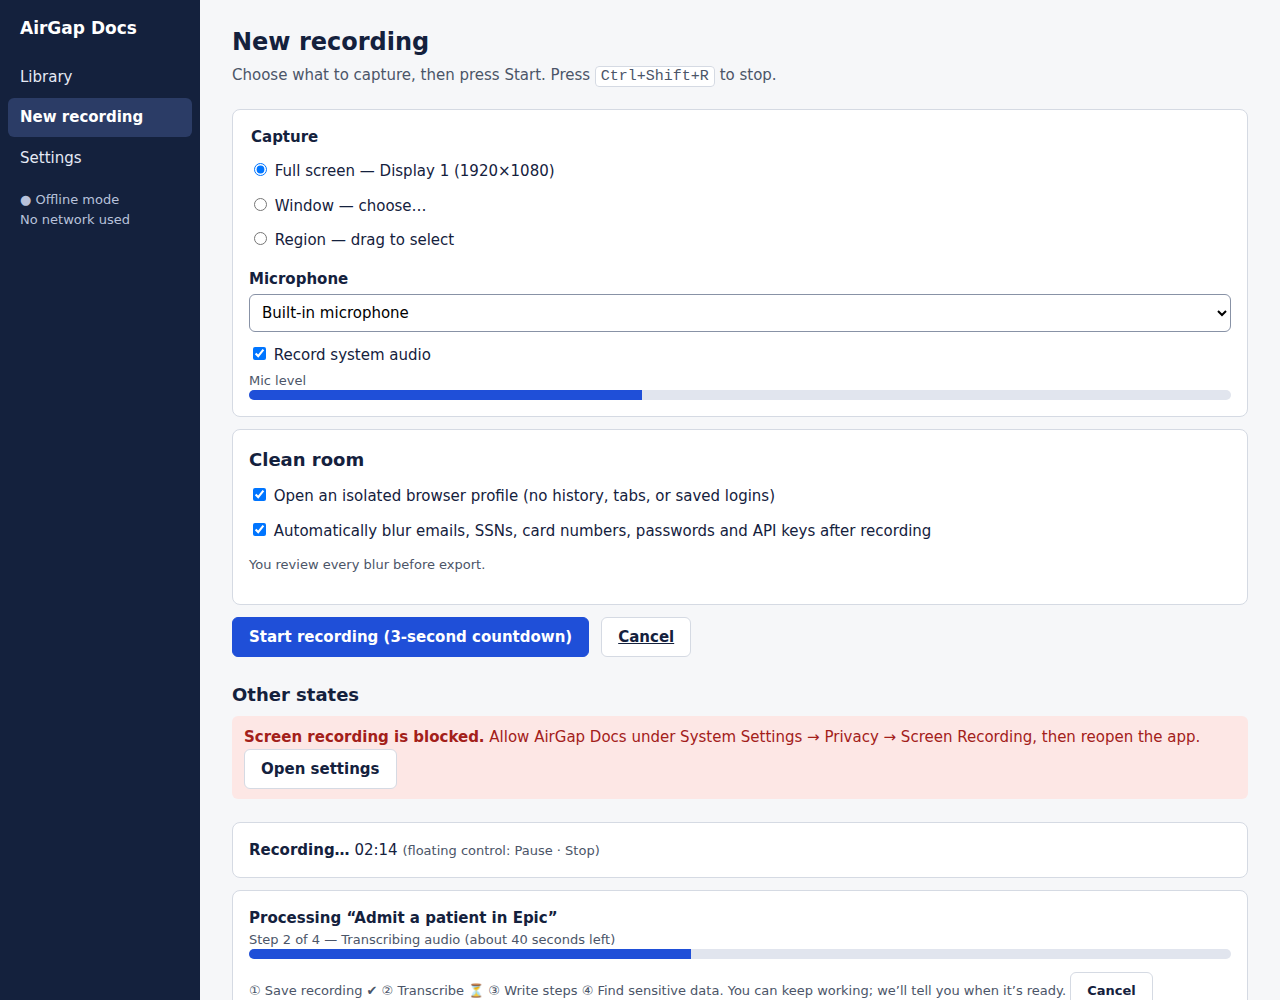Image resolution: width=1280 pixels, height=1000 pixels.
Task: Click the "Recording… 02:14" status text
Action: pos(323,850)
